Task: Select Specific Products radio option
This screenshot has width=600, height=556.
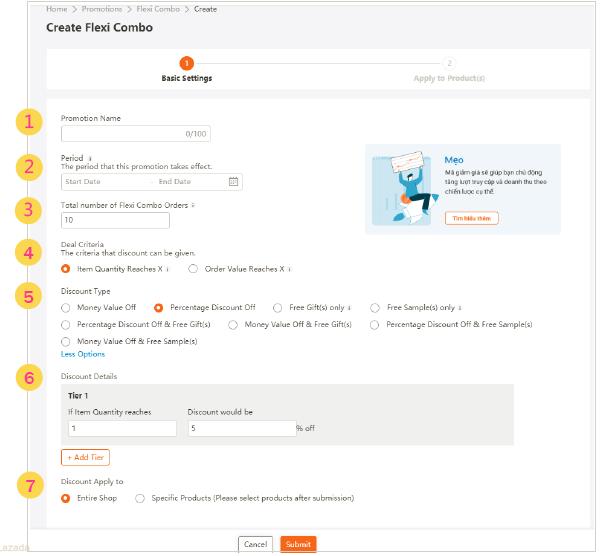Action: point(140,498)
